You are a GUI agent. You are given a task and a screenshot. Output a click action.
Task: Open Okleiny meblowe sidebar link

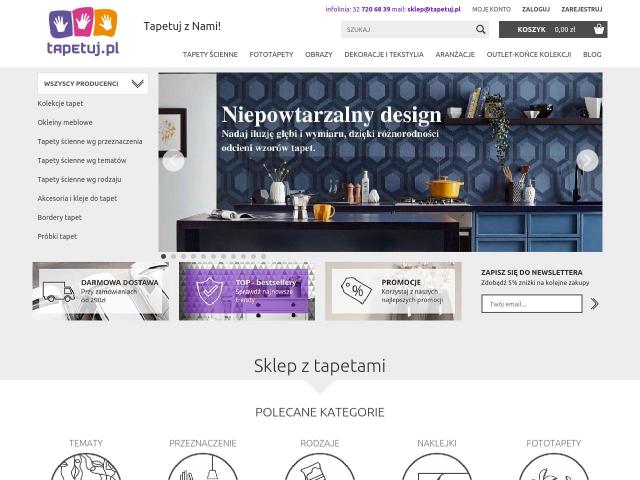click(x=65, y=122)
